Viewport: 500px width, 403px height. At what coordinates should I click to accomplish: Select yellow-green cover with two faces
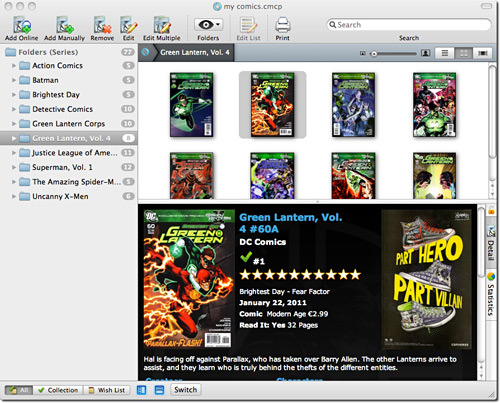point(434,176)
